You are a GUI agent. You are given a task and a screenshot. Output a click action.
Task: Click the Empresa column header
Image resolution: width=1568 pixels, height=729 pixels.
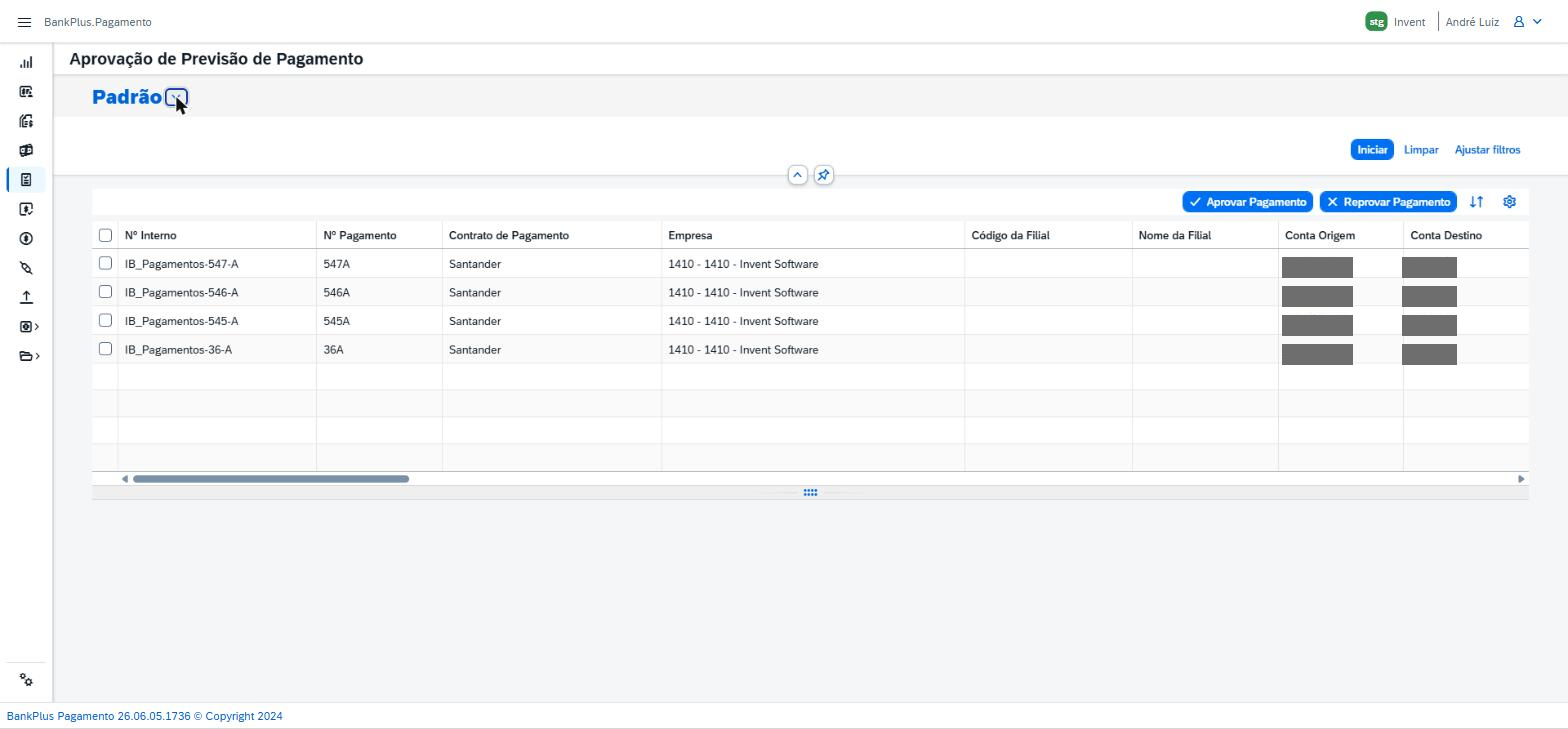click(x=812, y=235)
